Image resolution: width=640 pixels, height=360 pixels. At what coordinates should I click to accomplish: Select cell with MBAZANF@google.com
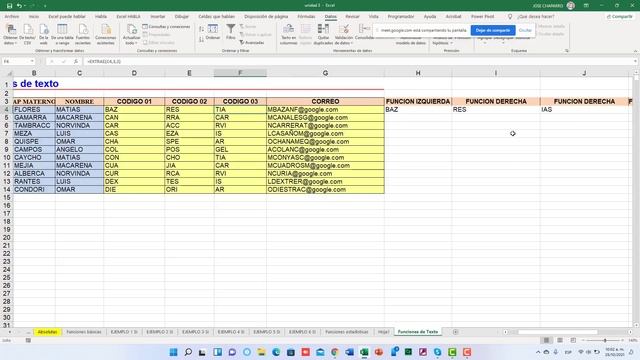point(325,109)
